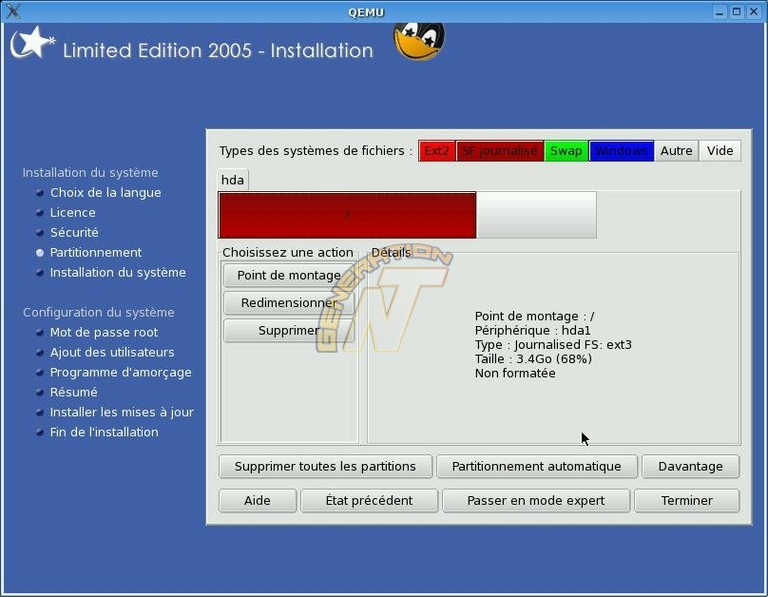
Task: Click the Licence step in sidebar
Action: 72,213
